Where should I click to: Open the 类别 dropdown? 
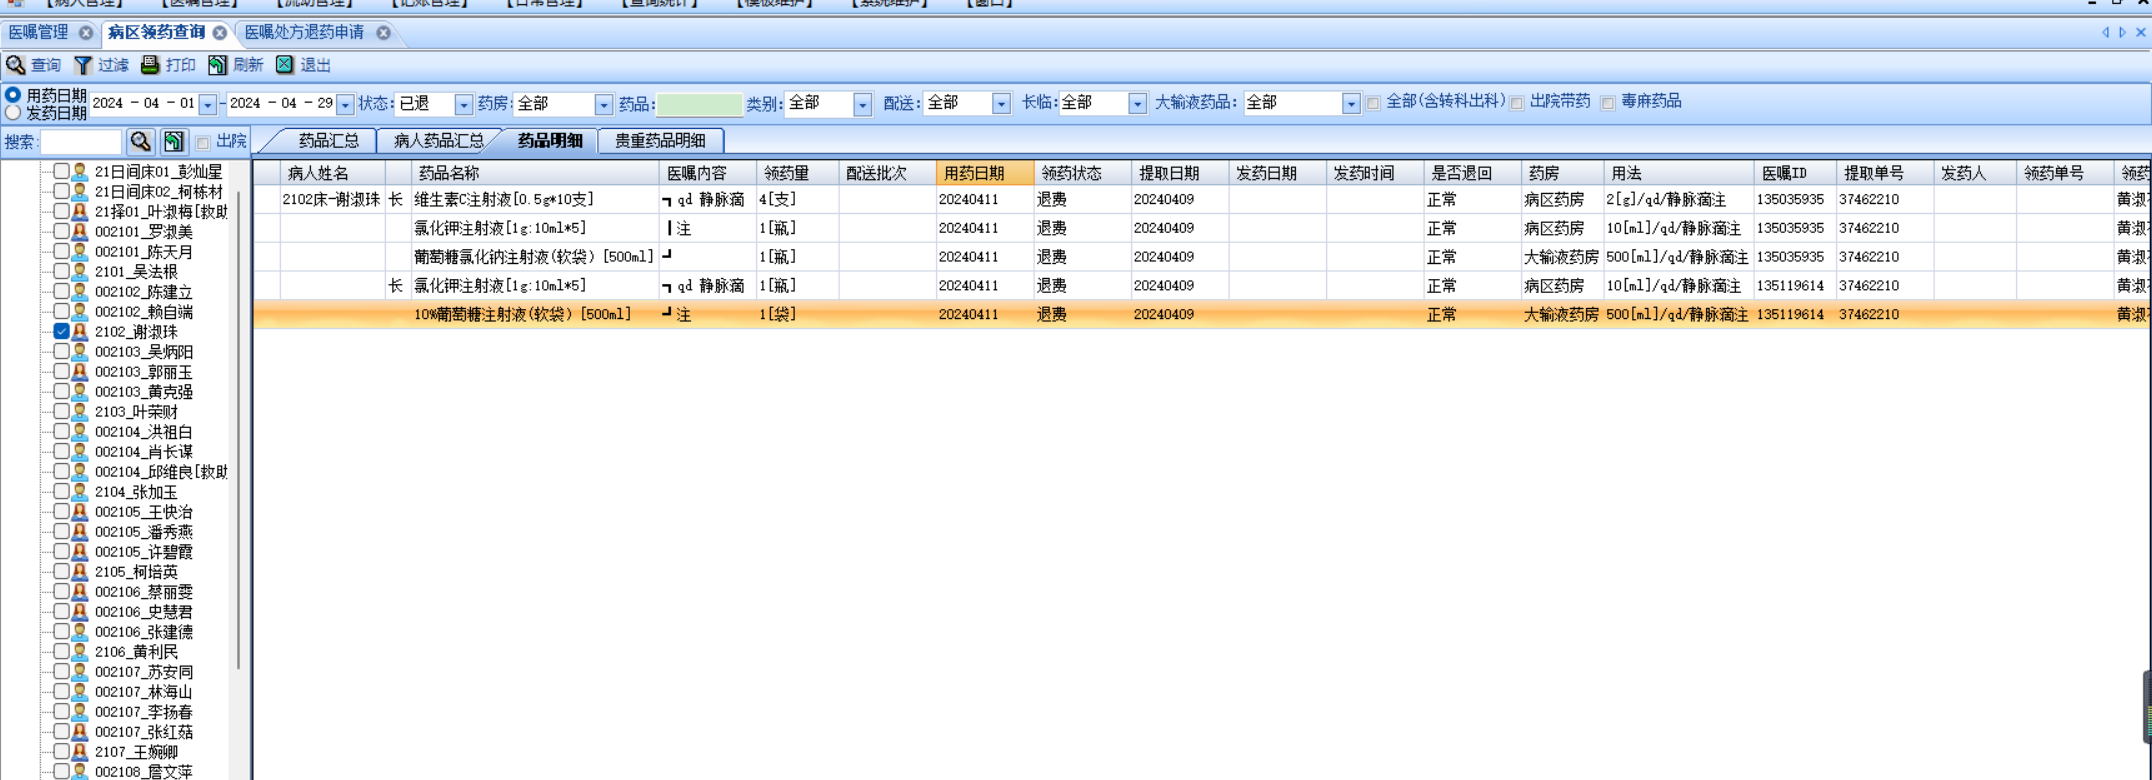pos(862,104)
